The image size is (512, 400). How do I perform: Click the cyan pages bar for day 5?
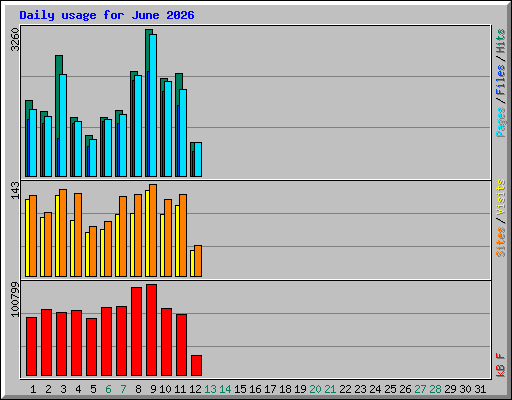93,158
